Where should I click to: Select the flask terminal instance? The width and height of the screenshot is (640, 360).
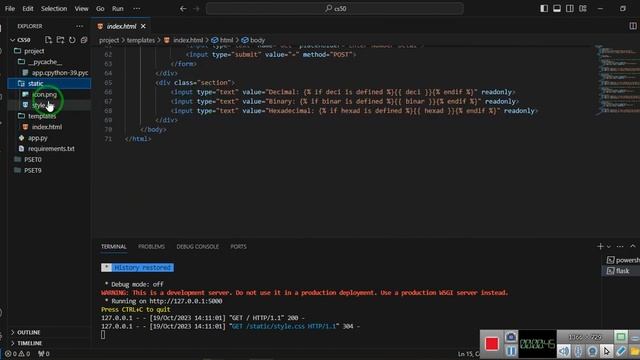click(x=621, y=271)
